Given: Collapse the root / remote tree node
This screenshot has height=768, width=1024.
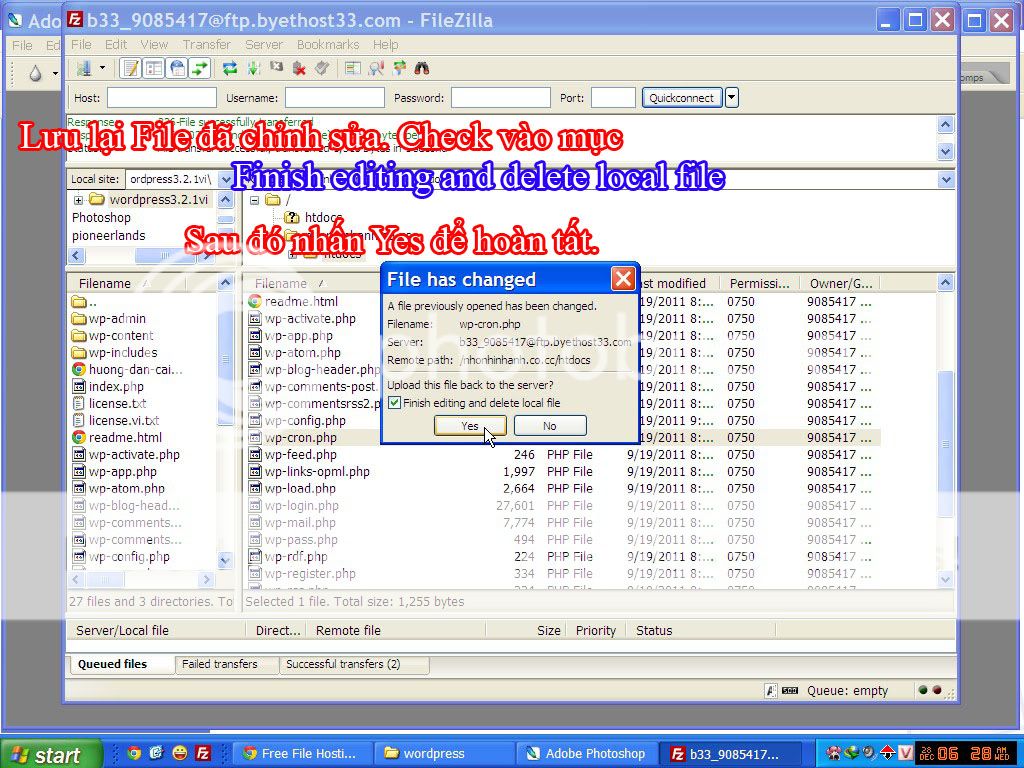Looking at the screenshot, I should 255,200.
